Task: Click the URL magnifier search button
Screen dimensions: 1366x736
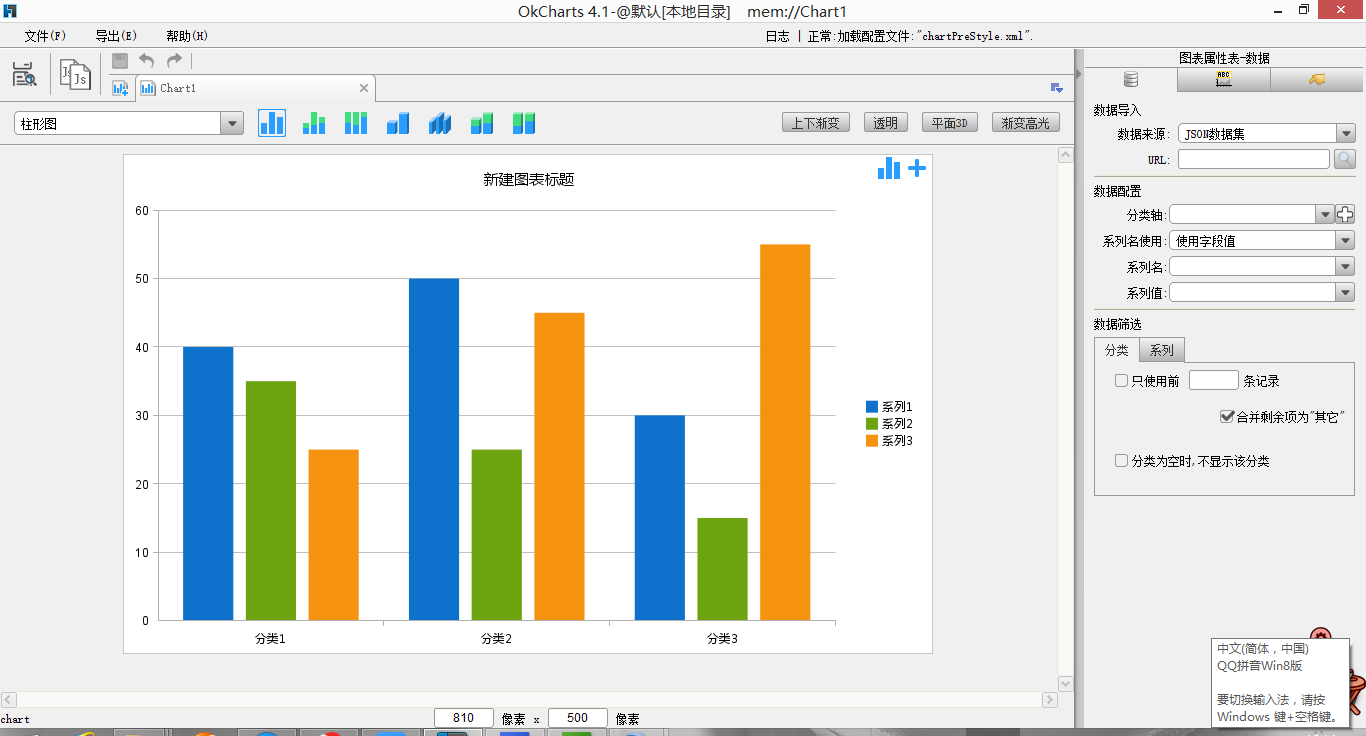Action: (x=1345, y=159)
